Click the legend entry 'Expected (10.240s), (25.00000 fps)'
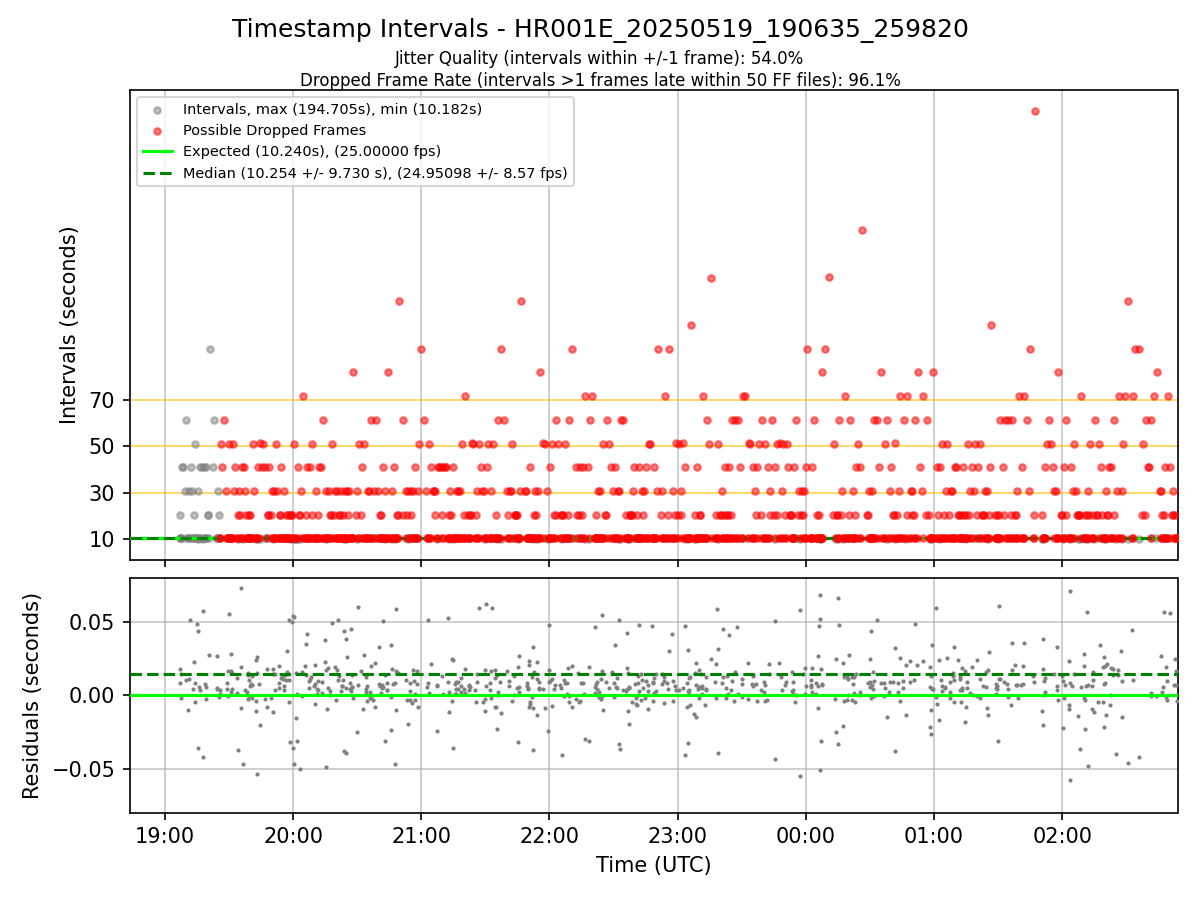Image resolution: width=1200 pixels, height=900 pixels. 312,151
